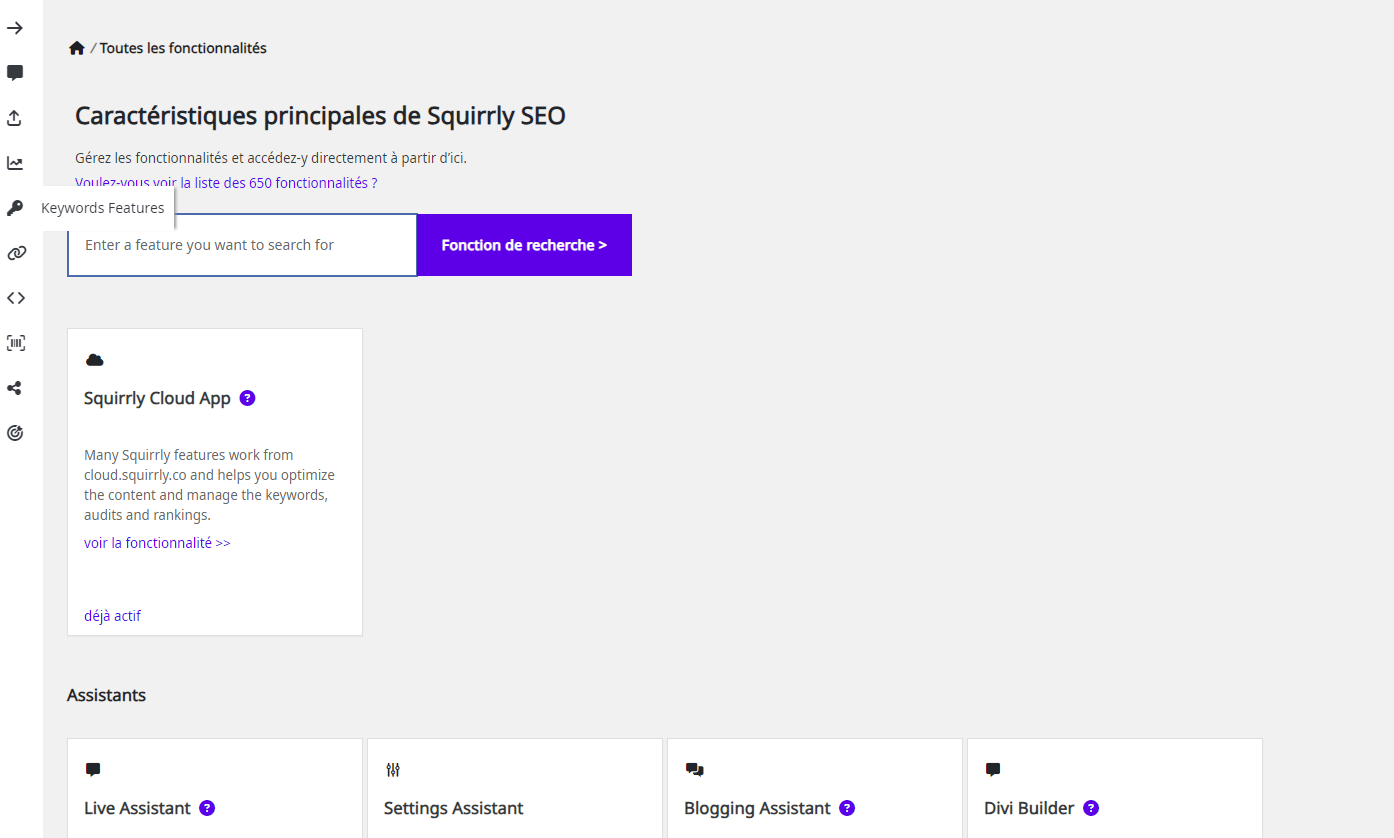The height and width of the screenshot is (838, 1394).
Task: Click the barcode icon in sidebar
Action: coord(15,343)
